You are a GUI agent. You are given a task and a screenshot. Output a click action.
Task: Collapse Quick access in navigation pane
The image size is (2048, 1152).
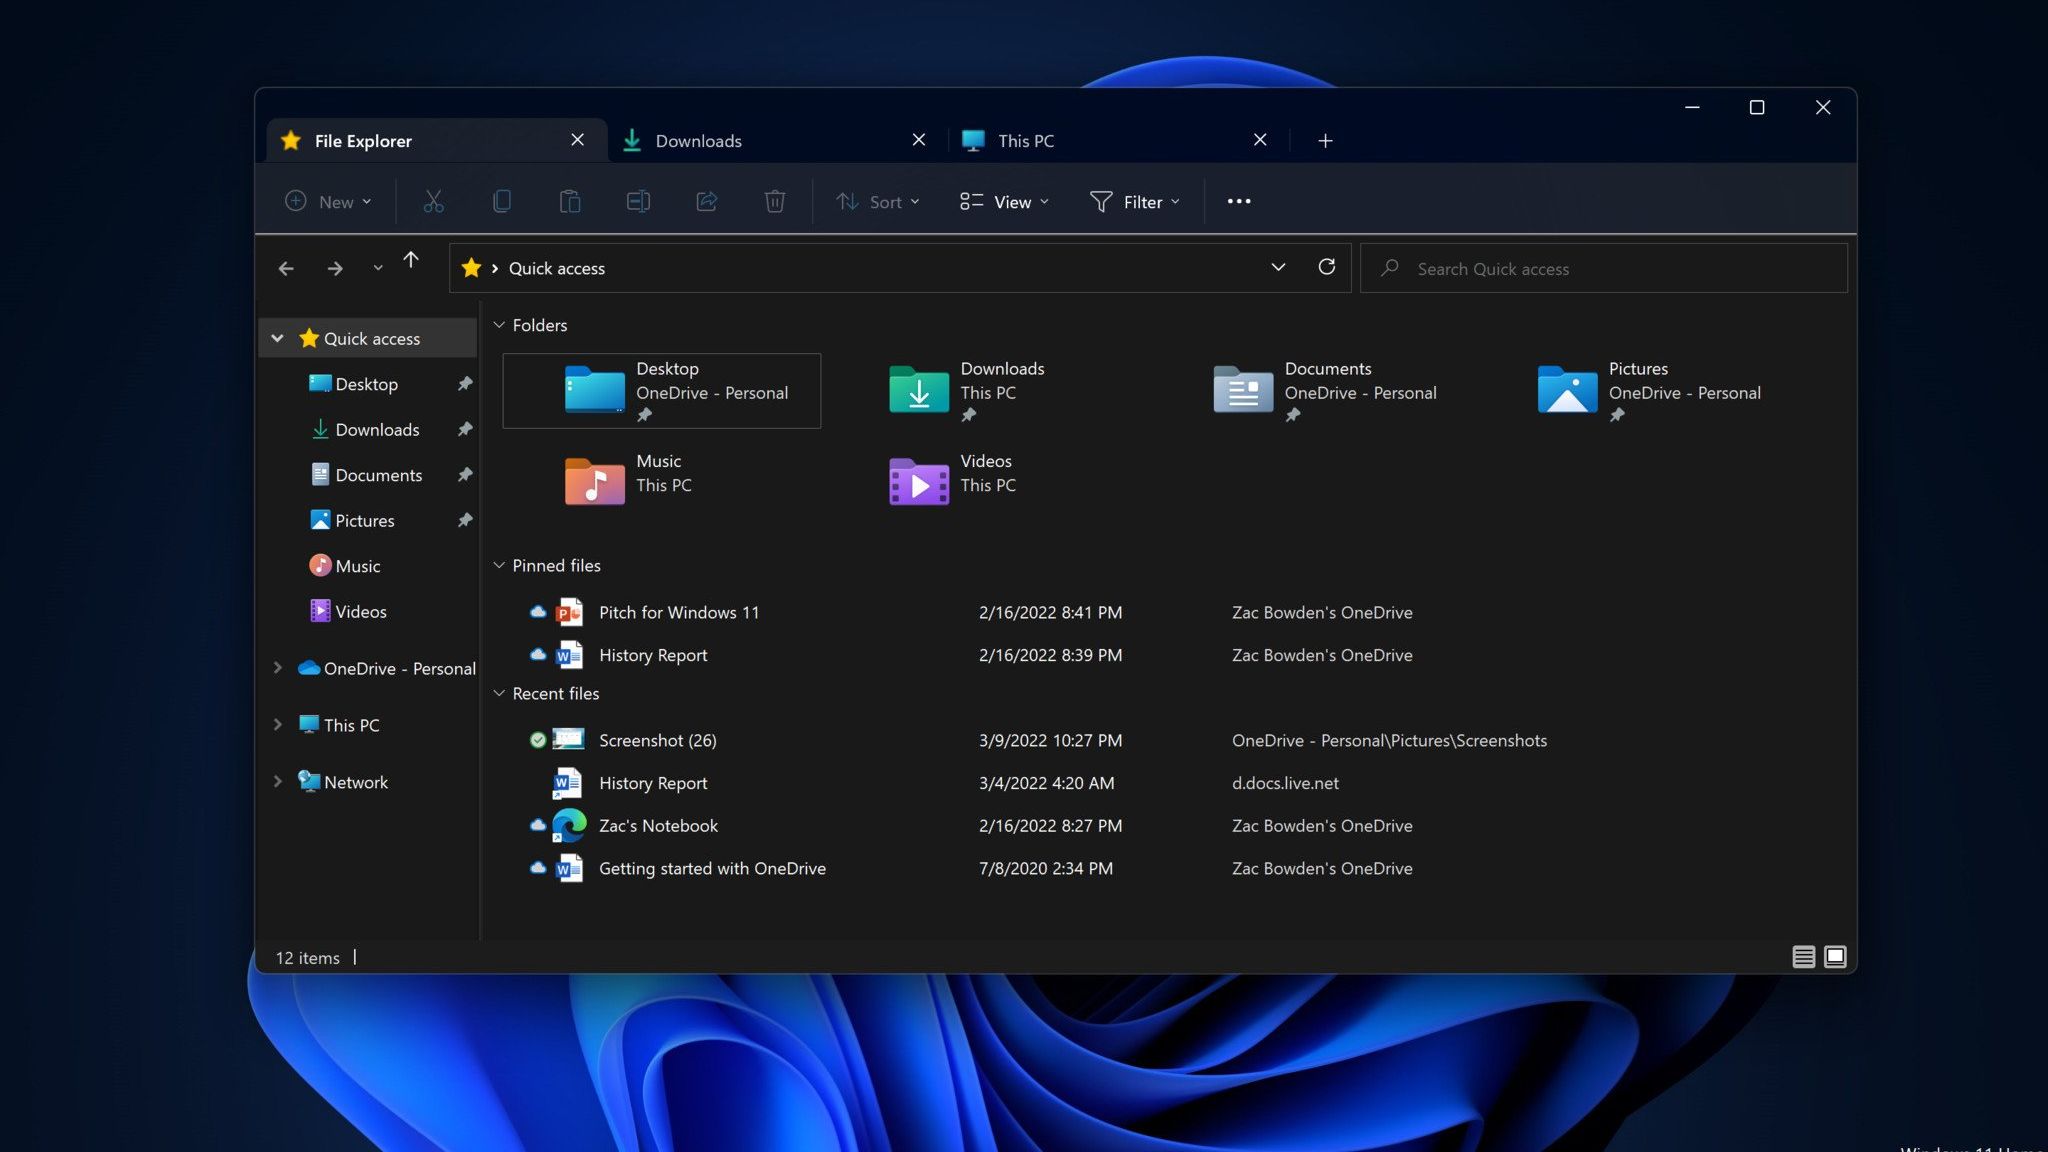pos(277,338)
